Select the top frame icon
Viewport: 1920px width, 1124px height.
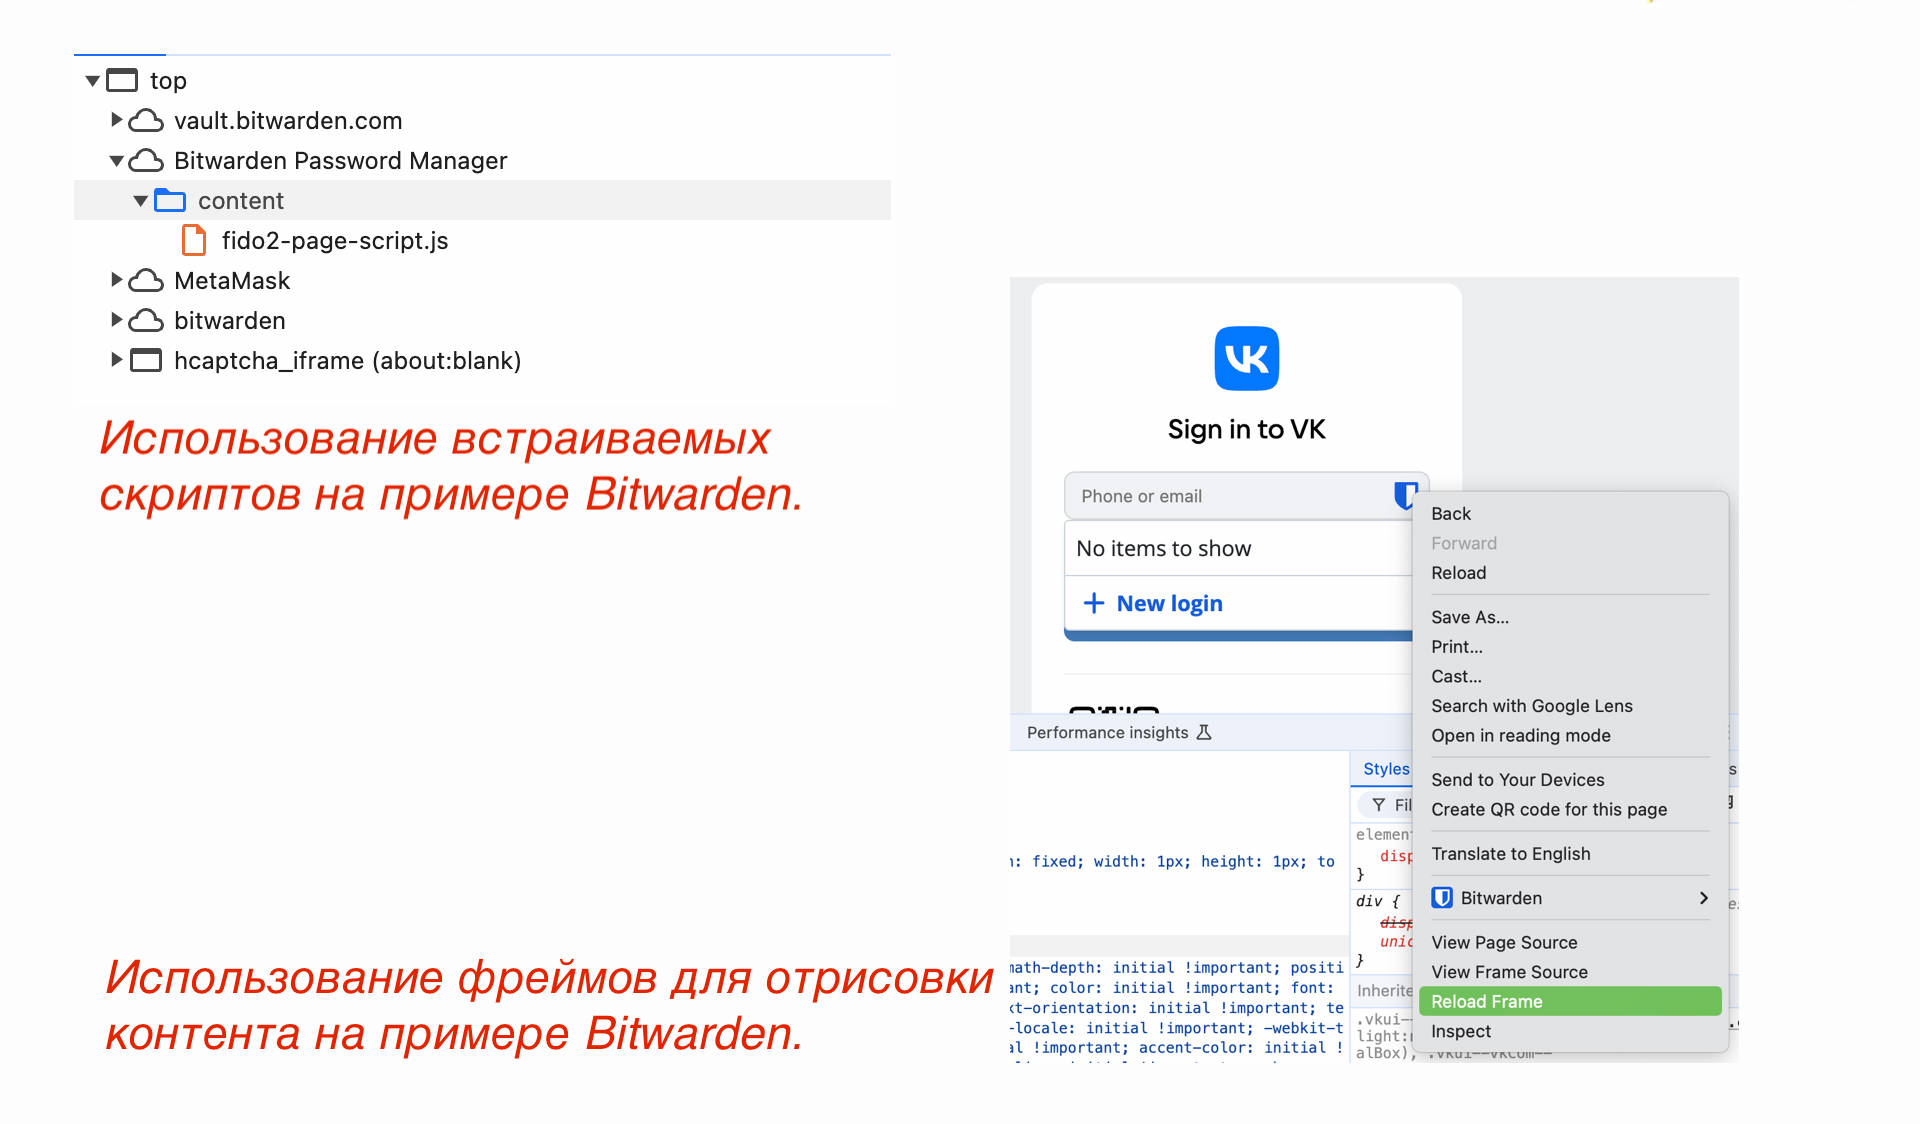122,80
